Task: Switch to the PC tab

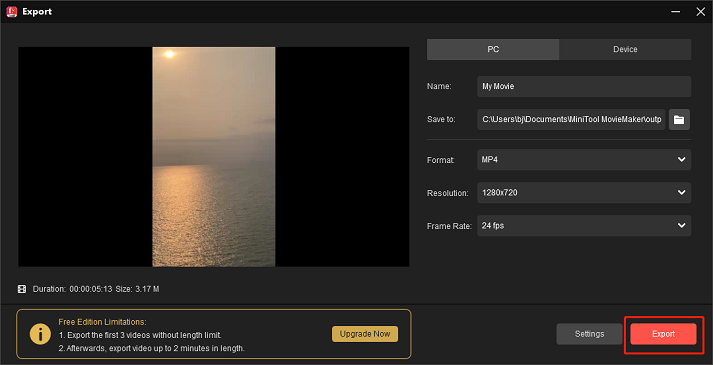Action: pos(493,49)
